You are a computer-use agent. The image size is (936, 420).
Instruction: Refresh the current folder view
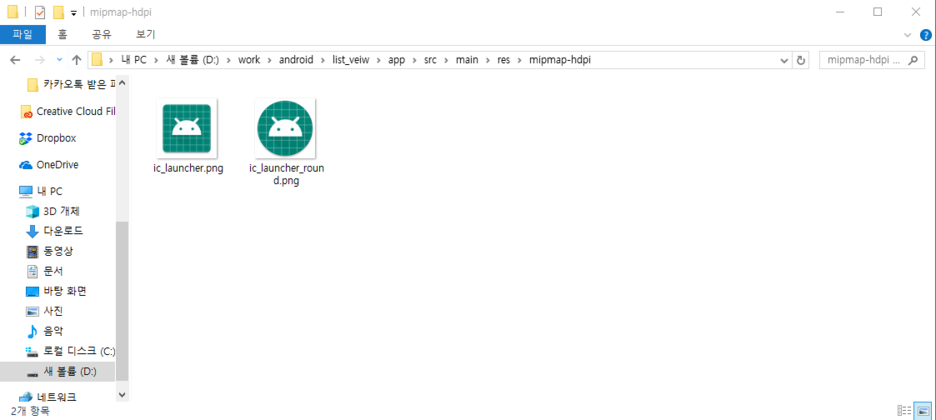click(x=801, y=60)
